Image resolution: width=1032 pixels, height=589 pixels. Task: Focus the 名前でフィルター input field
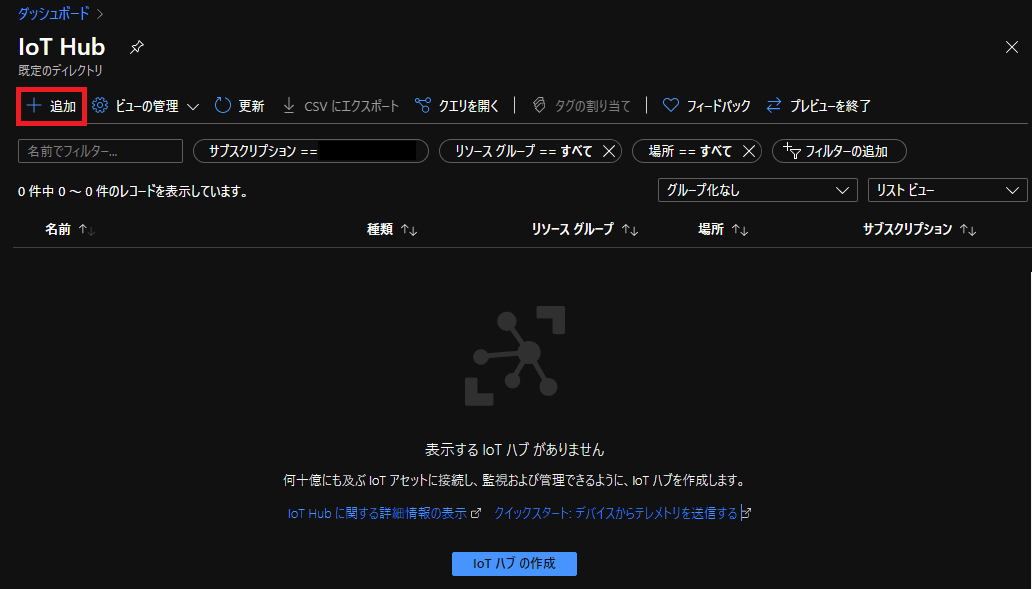pyautogui.click(x=100, y=151)
